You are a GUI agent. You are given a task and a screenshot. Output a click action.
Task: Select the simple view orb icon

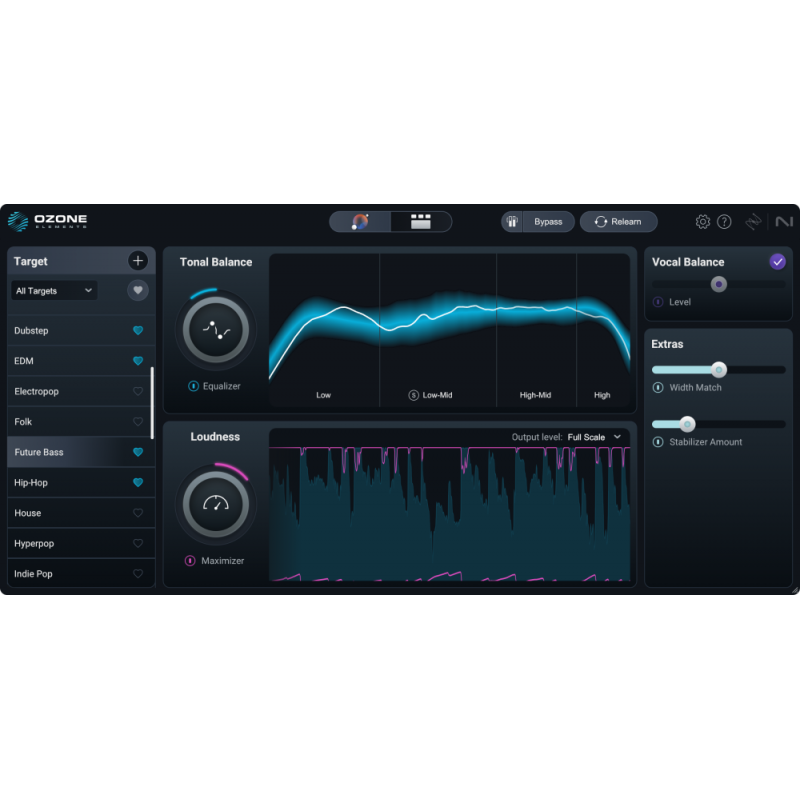(359, 221)
